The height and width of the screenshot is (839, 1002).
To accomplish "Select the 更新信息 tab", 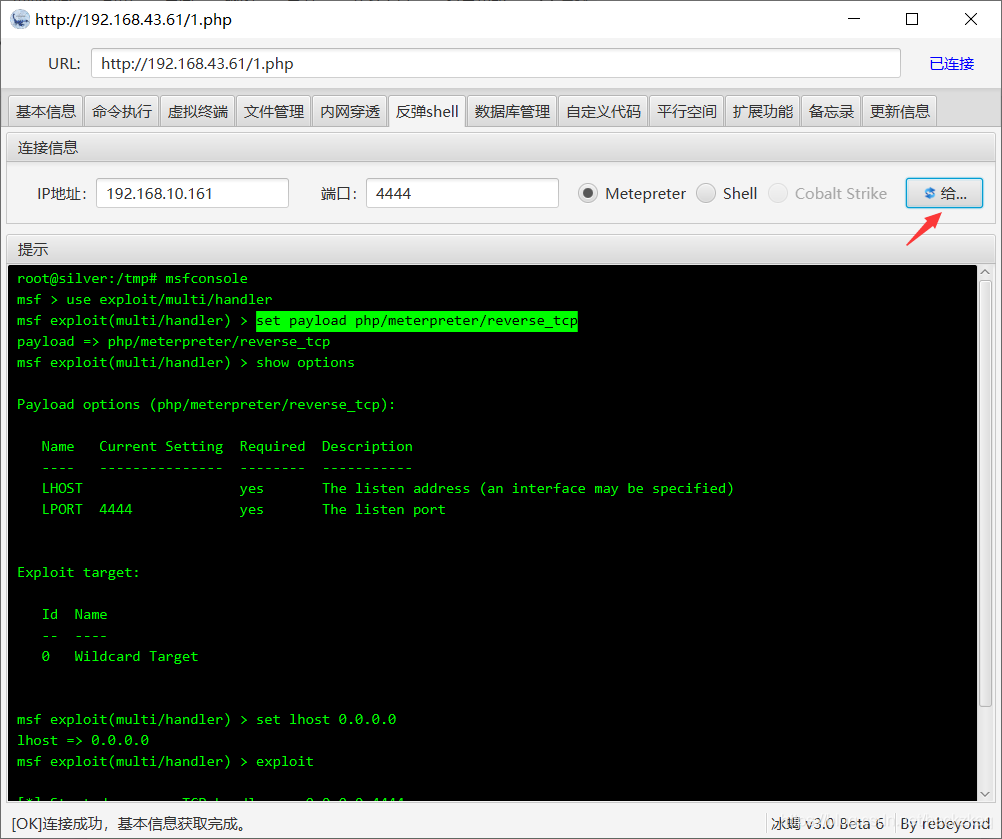I will (900, 111).
